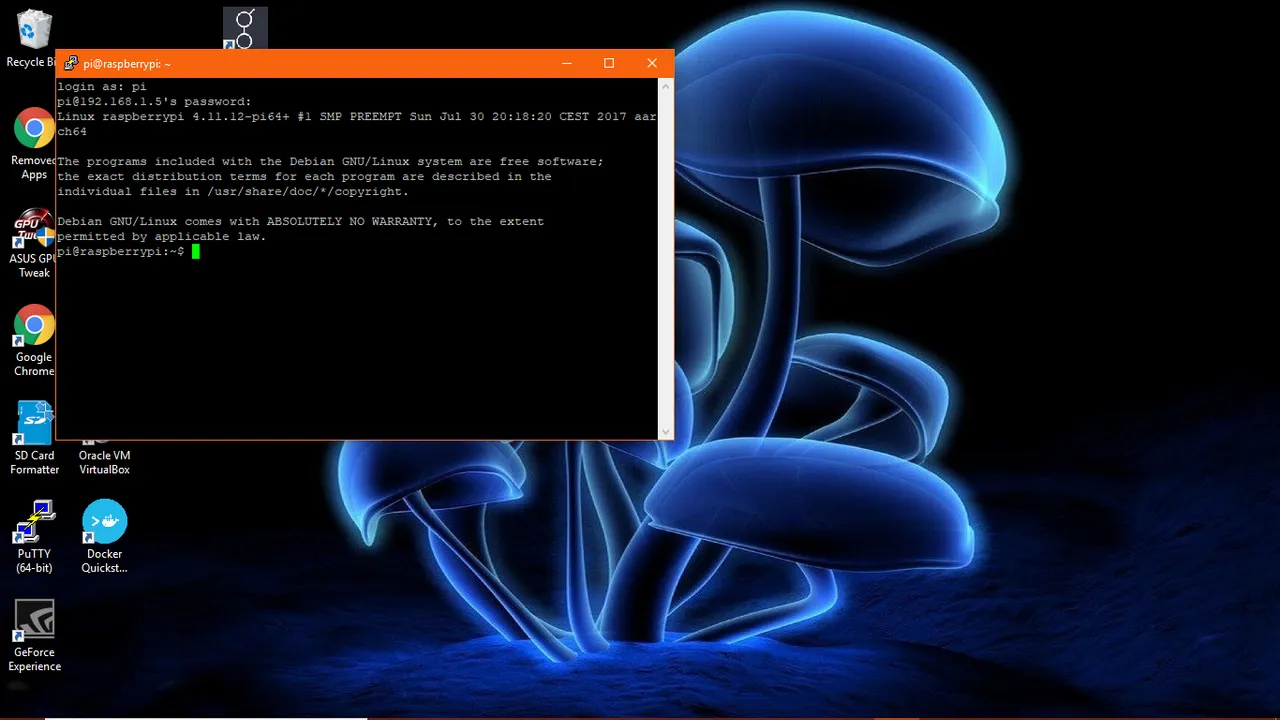This screenshot has height=720, width=1280.
Task: Maximize the PuTTY terminal window
Action: tap(609, 63)
